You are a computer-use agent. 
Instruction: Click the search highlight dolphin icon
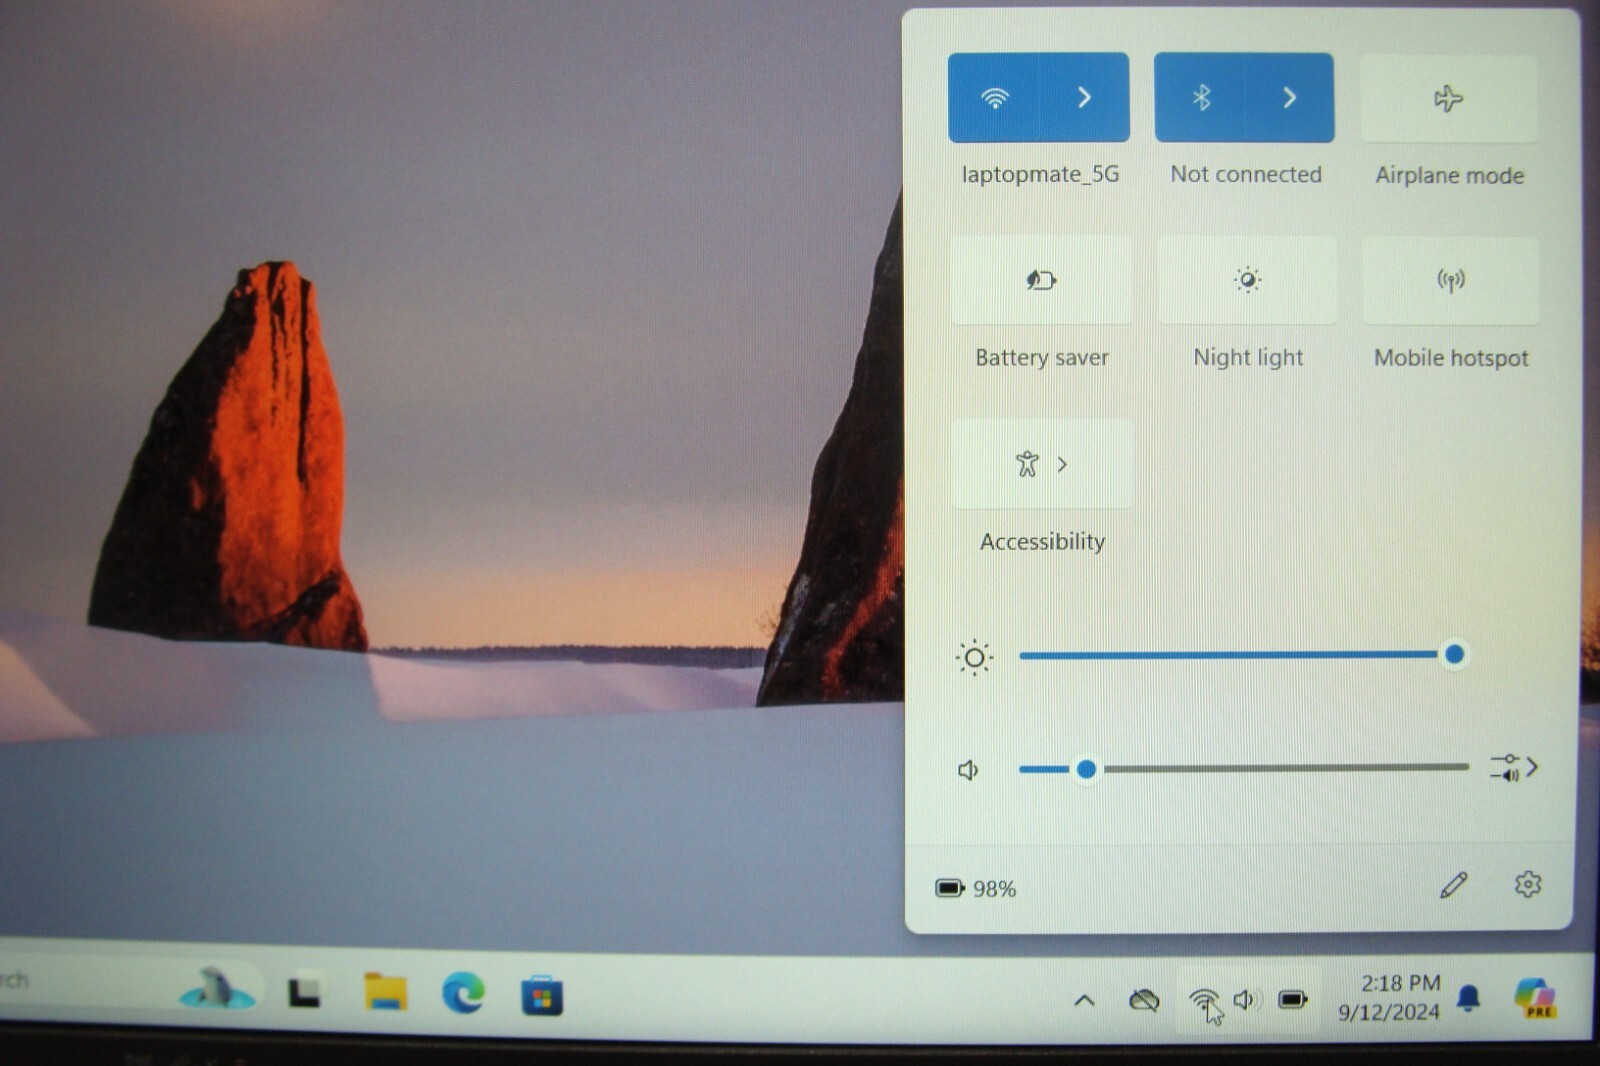[216, 988]
